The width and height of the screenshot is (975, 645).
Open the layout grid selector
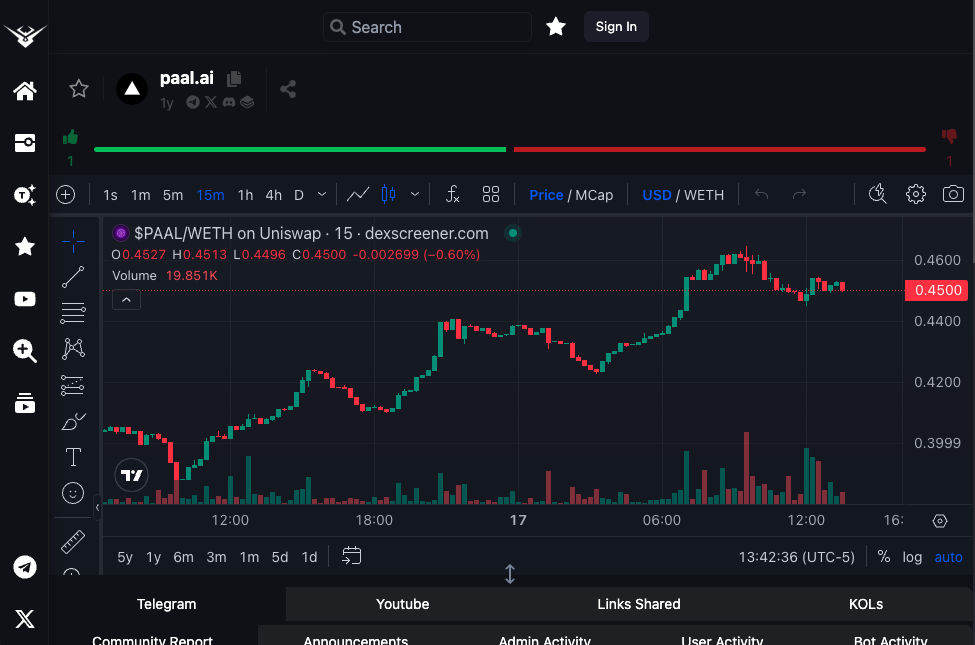tap(491, 195)
